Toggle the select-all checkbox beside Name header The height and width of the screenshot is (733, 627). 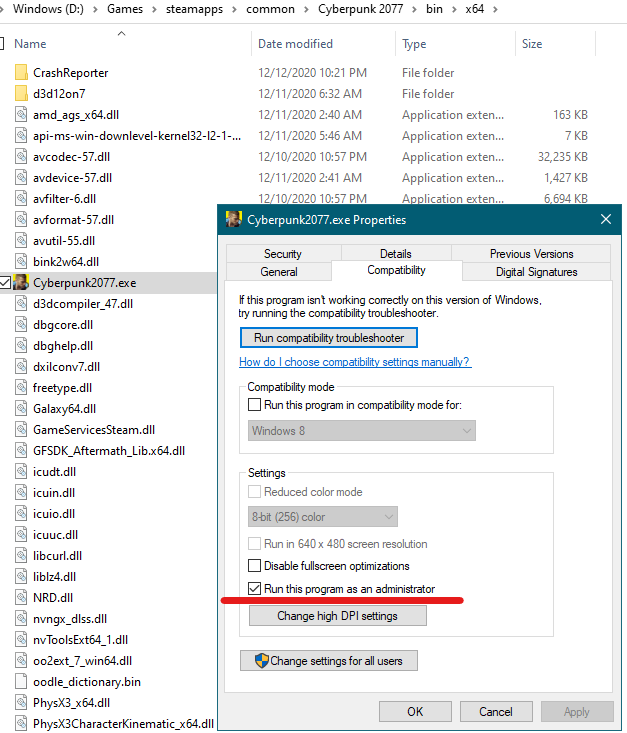[x=2, y=43]
